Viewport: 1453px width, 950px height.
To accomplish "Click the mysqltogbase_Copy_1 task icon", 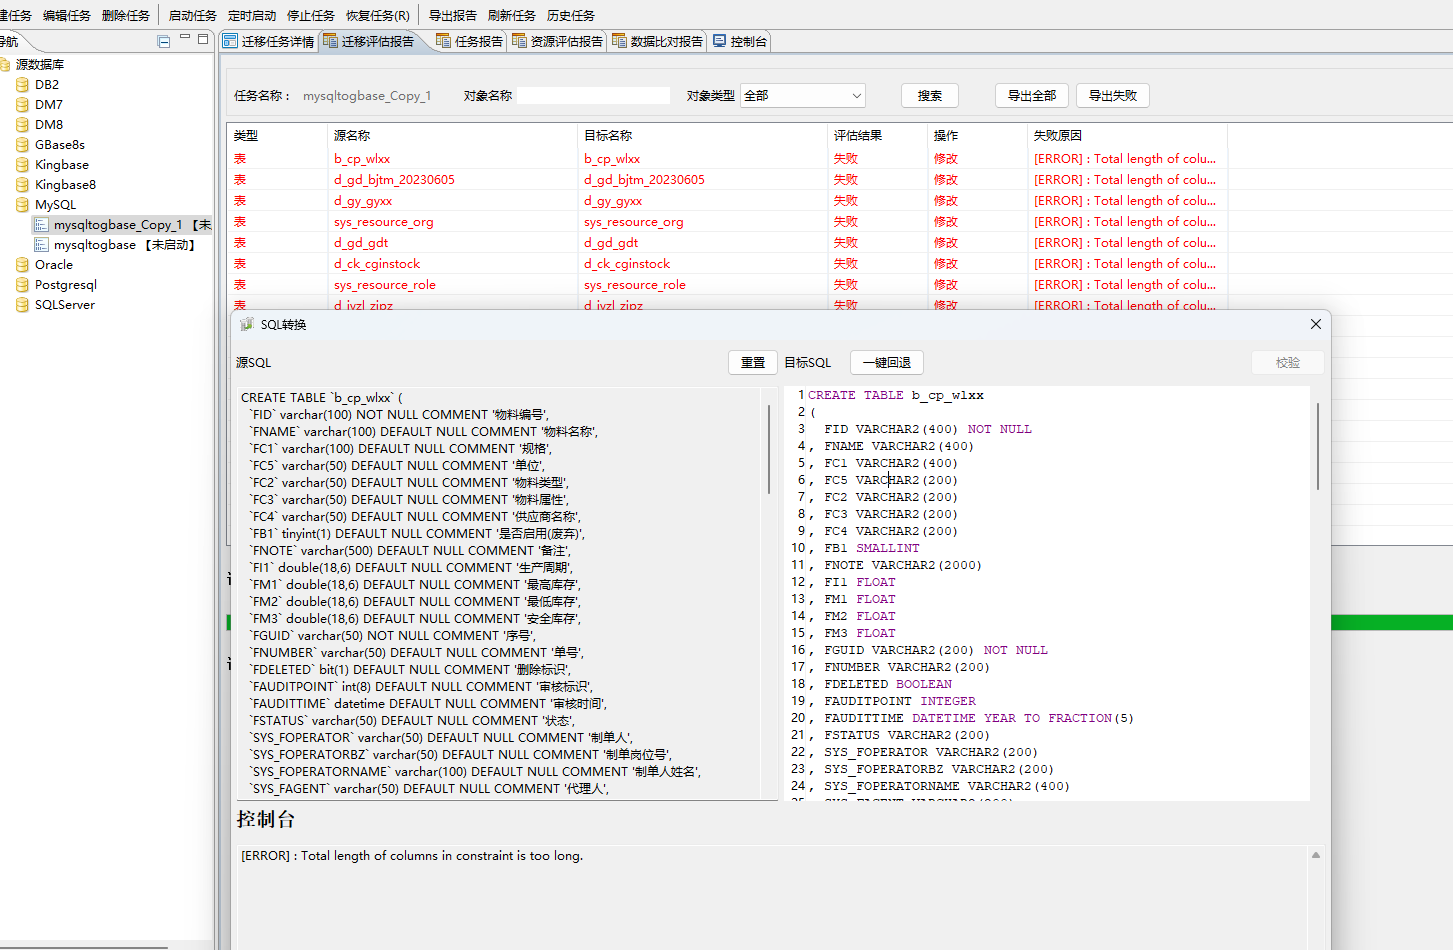I will coord(41,225).
